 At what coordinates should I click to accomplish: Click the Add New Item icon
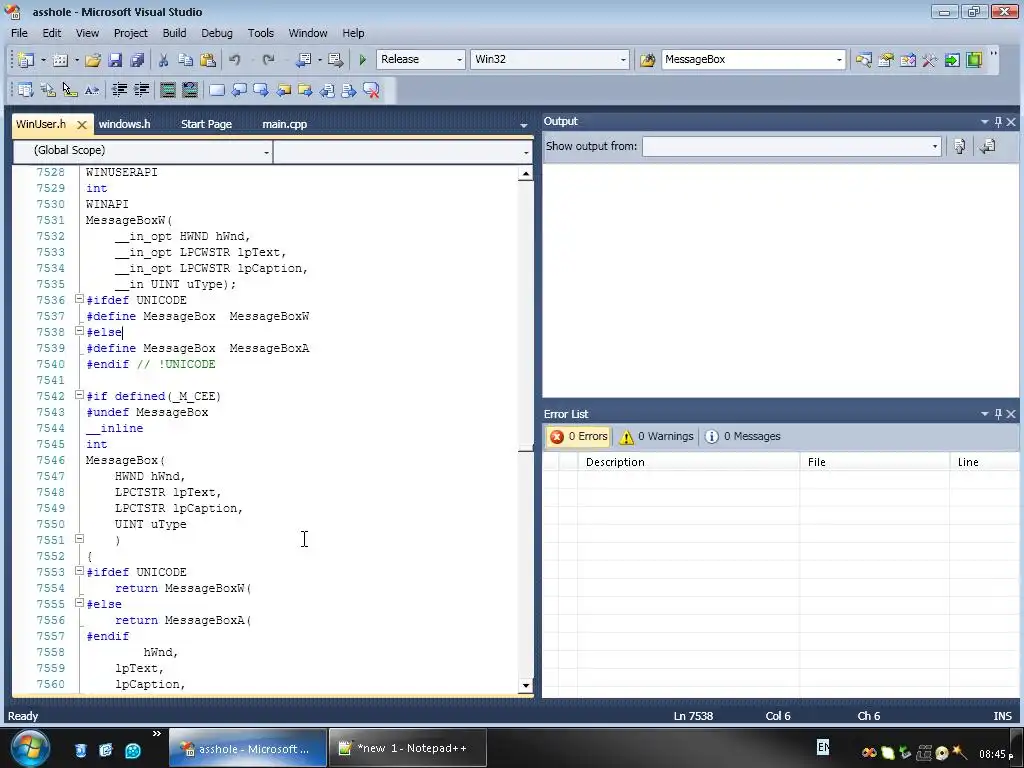(60, 60)
